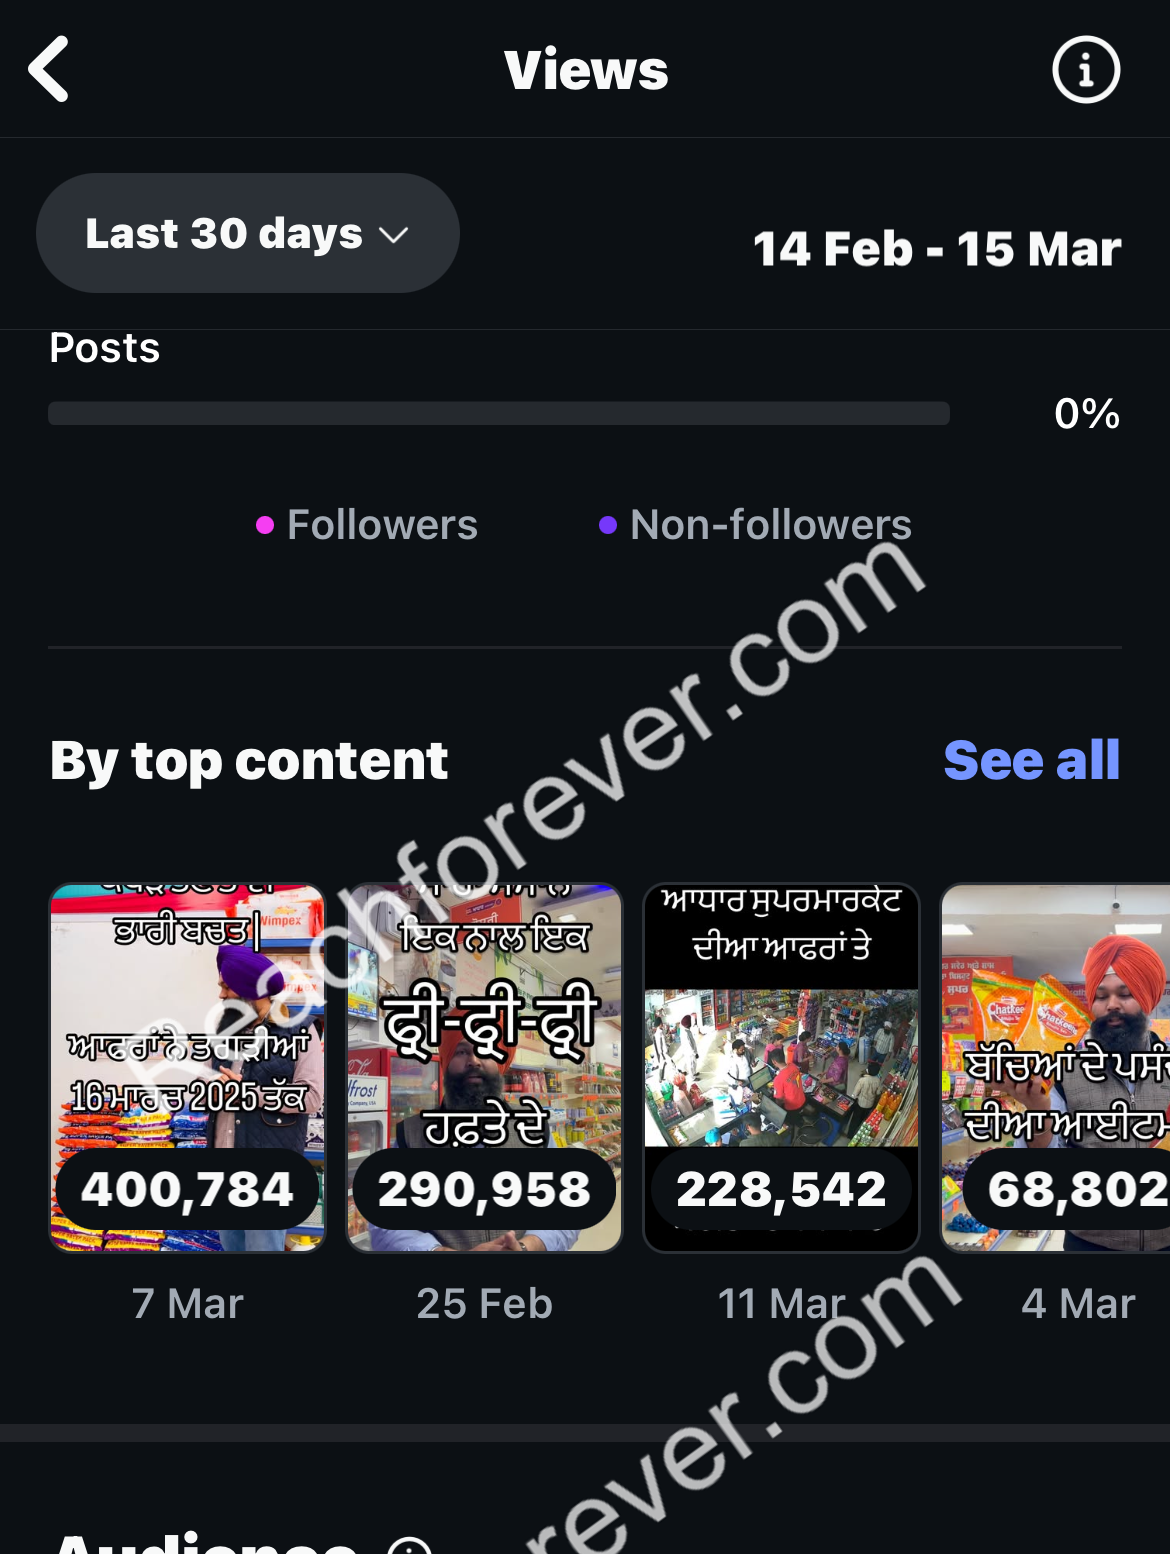Image resolution: width=1170 pixels, height=1554 pixels.
Task: Open the post with 68,802 views
Action: (1055, 1068)
